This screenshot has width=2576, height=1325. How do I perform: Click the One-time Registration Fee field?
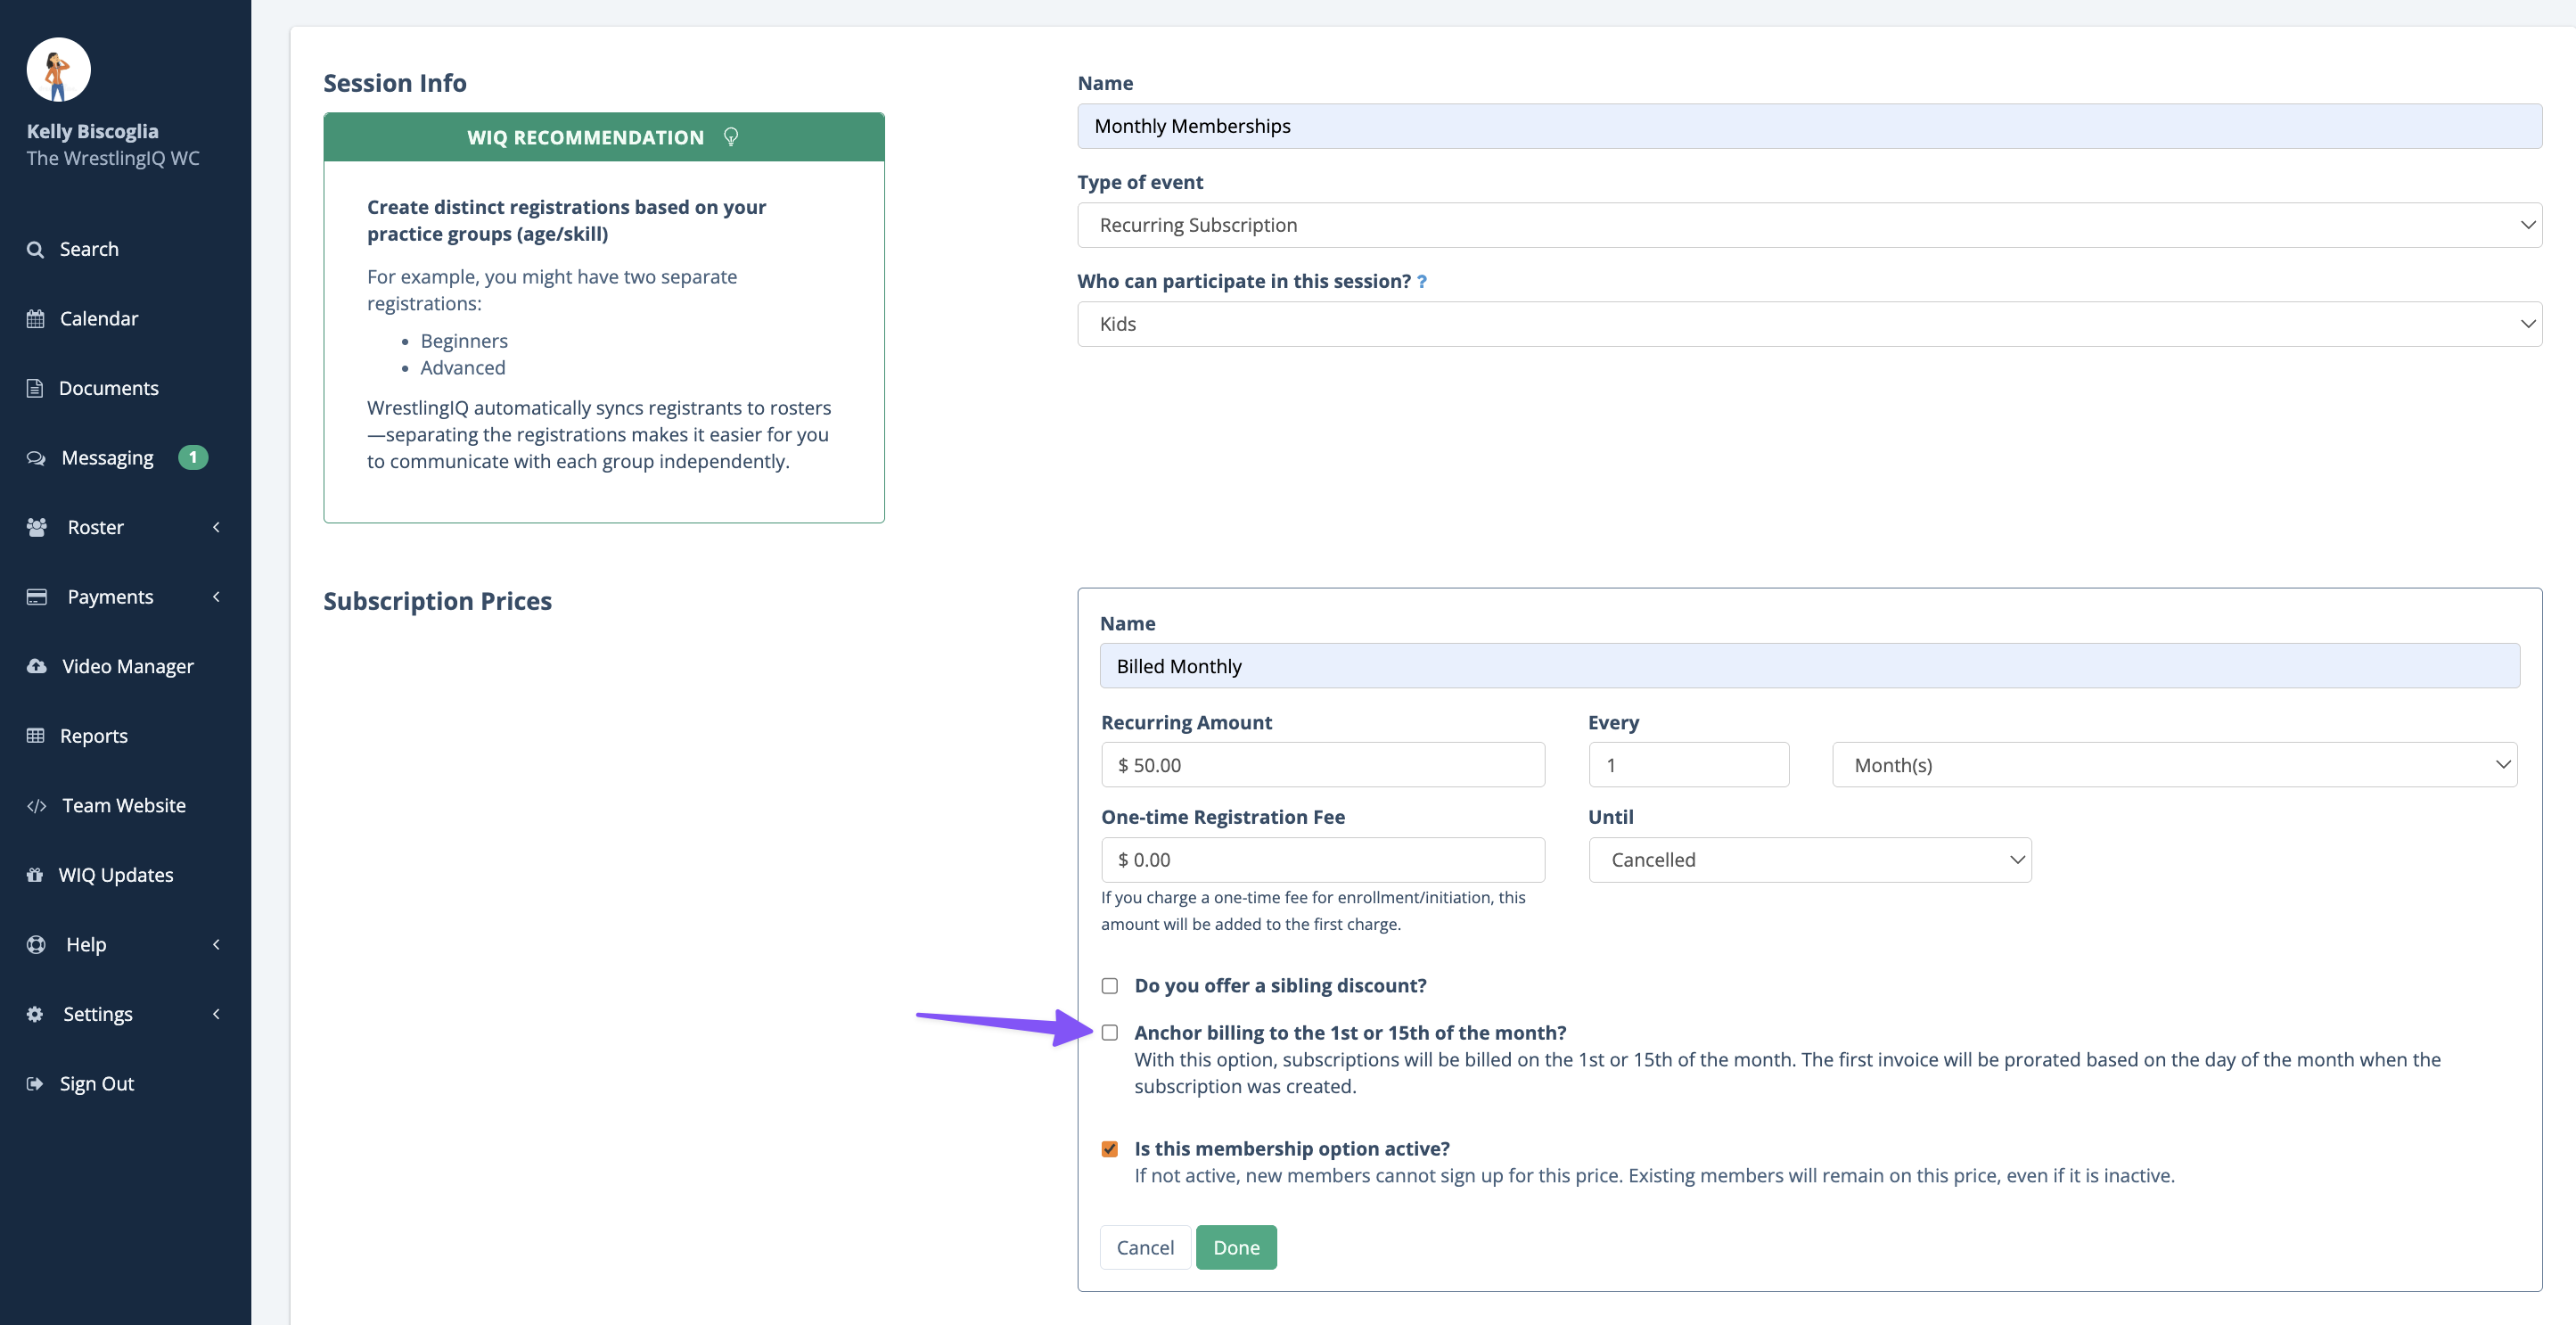[1322, 860]
